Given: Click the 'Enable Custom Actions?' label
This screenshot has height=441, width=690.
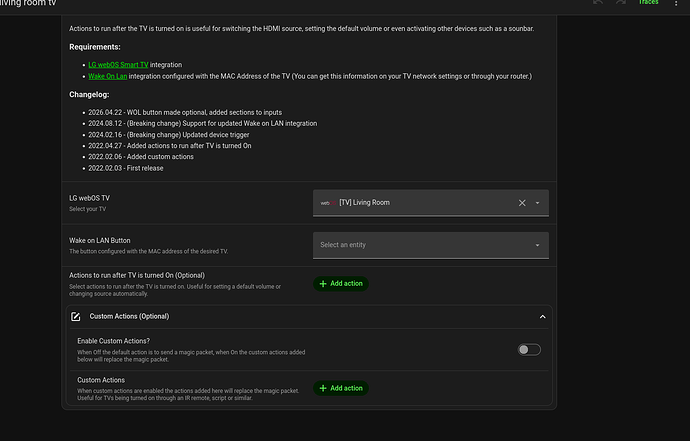Looking at the screenshot, I should click(x=114, y=341).
